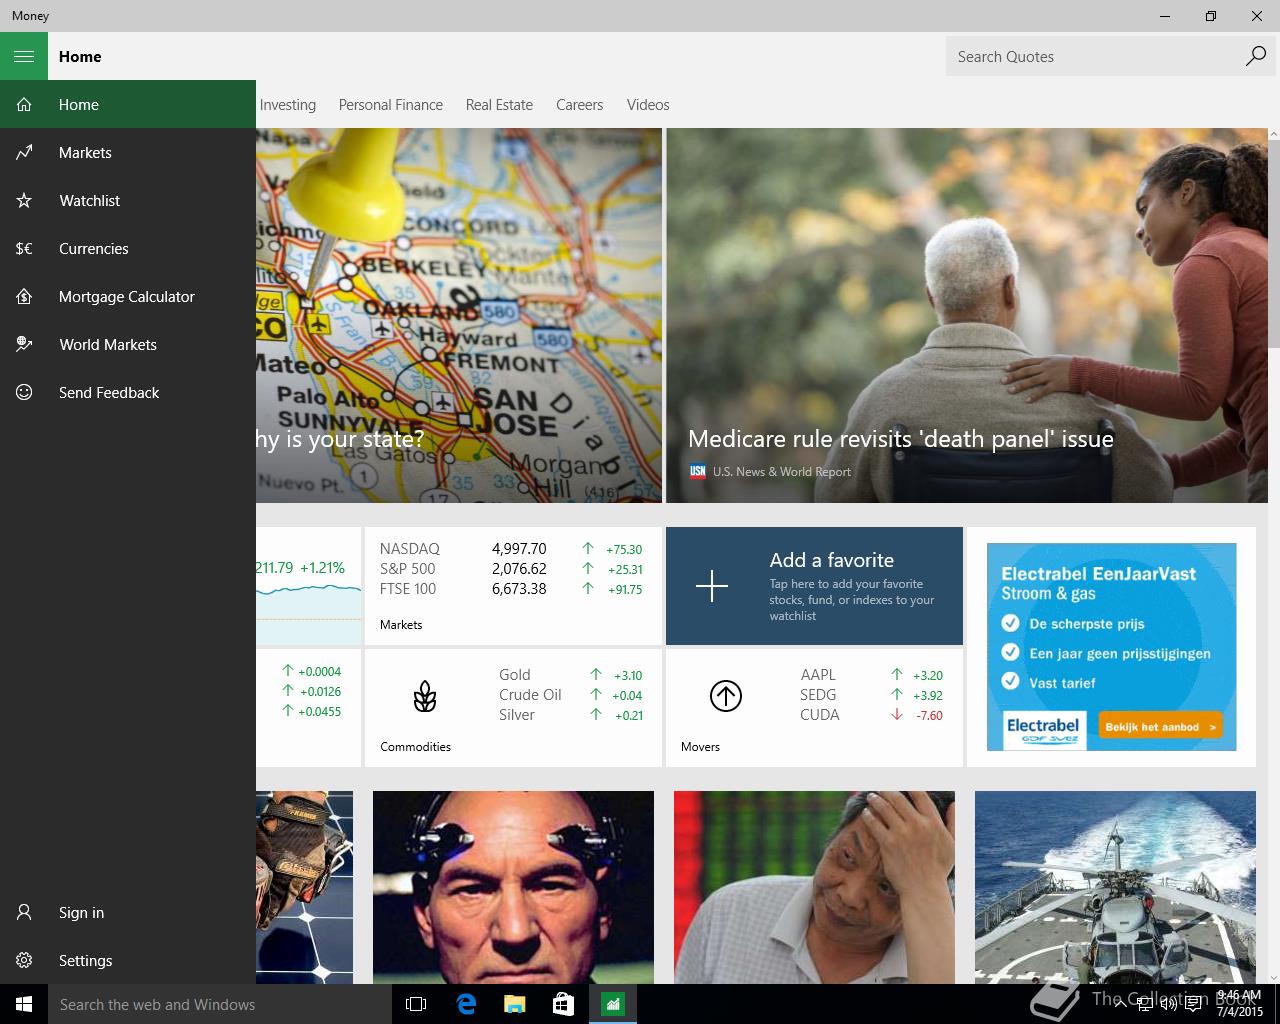
Task: Click the search magnifier icon
Action: pyautogui.click(x=1255, y=56)
